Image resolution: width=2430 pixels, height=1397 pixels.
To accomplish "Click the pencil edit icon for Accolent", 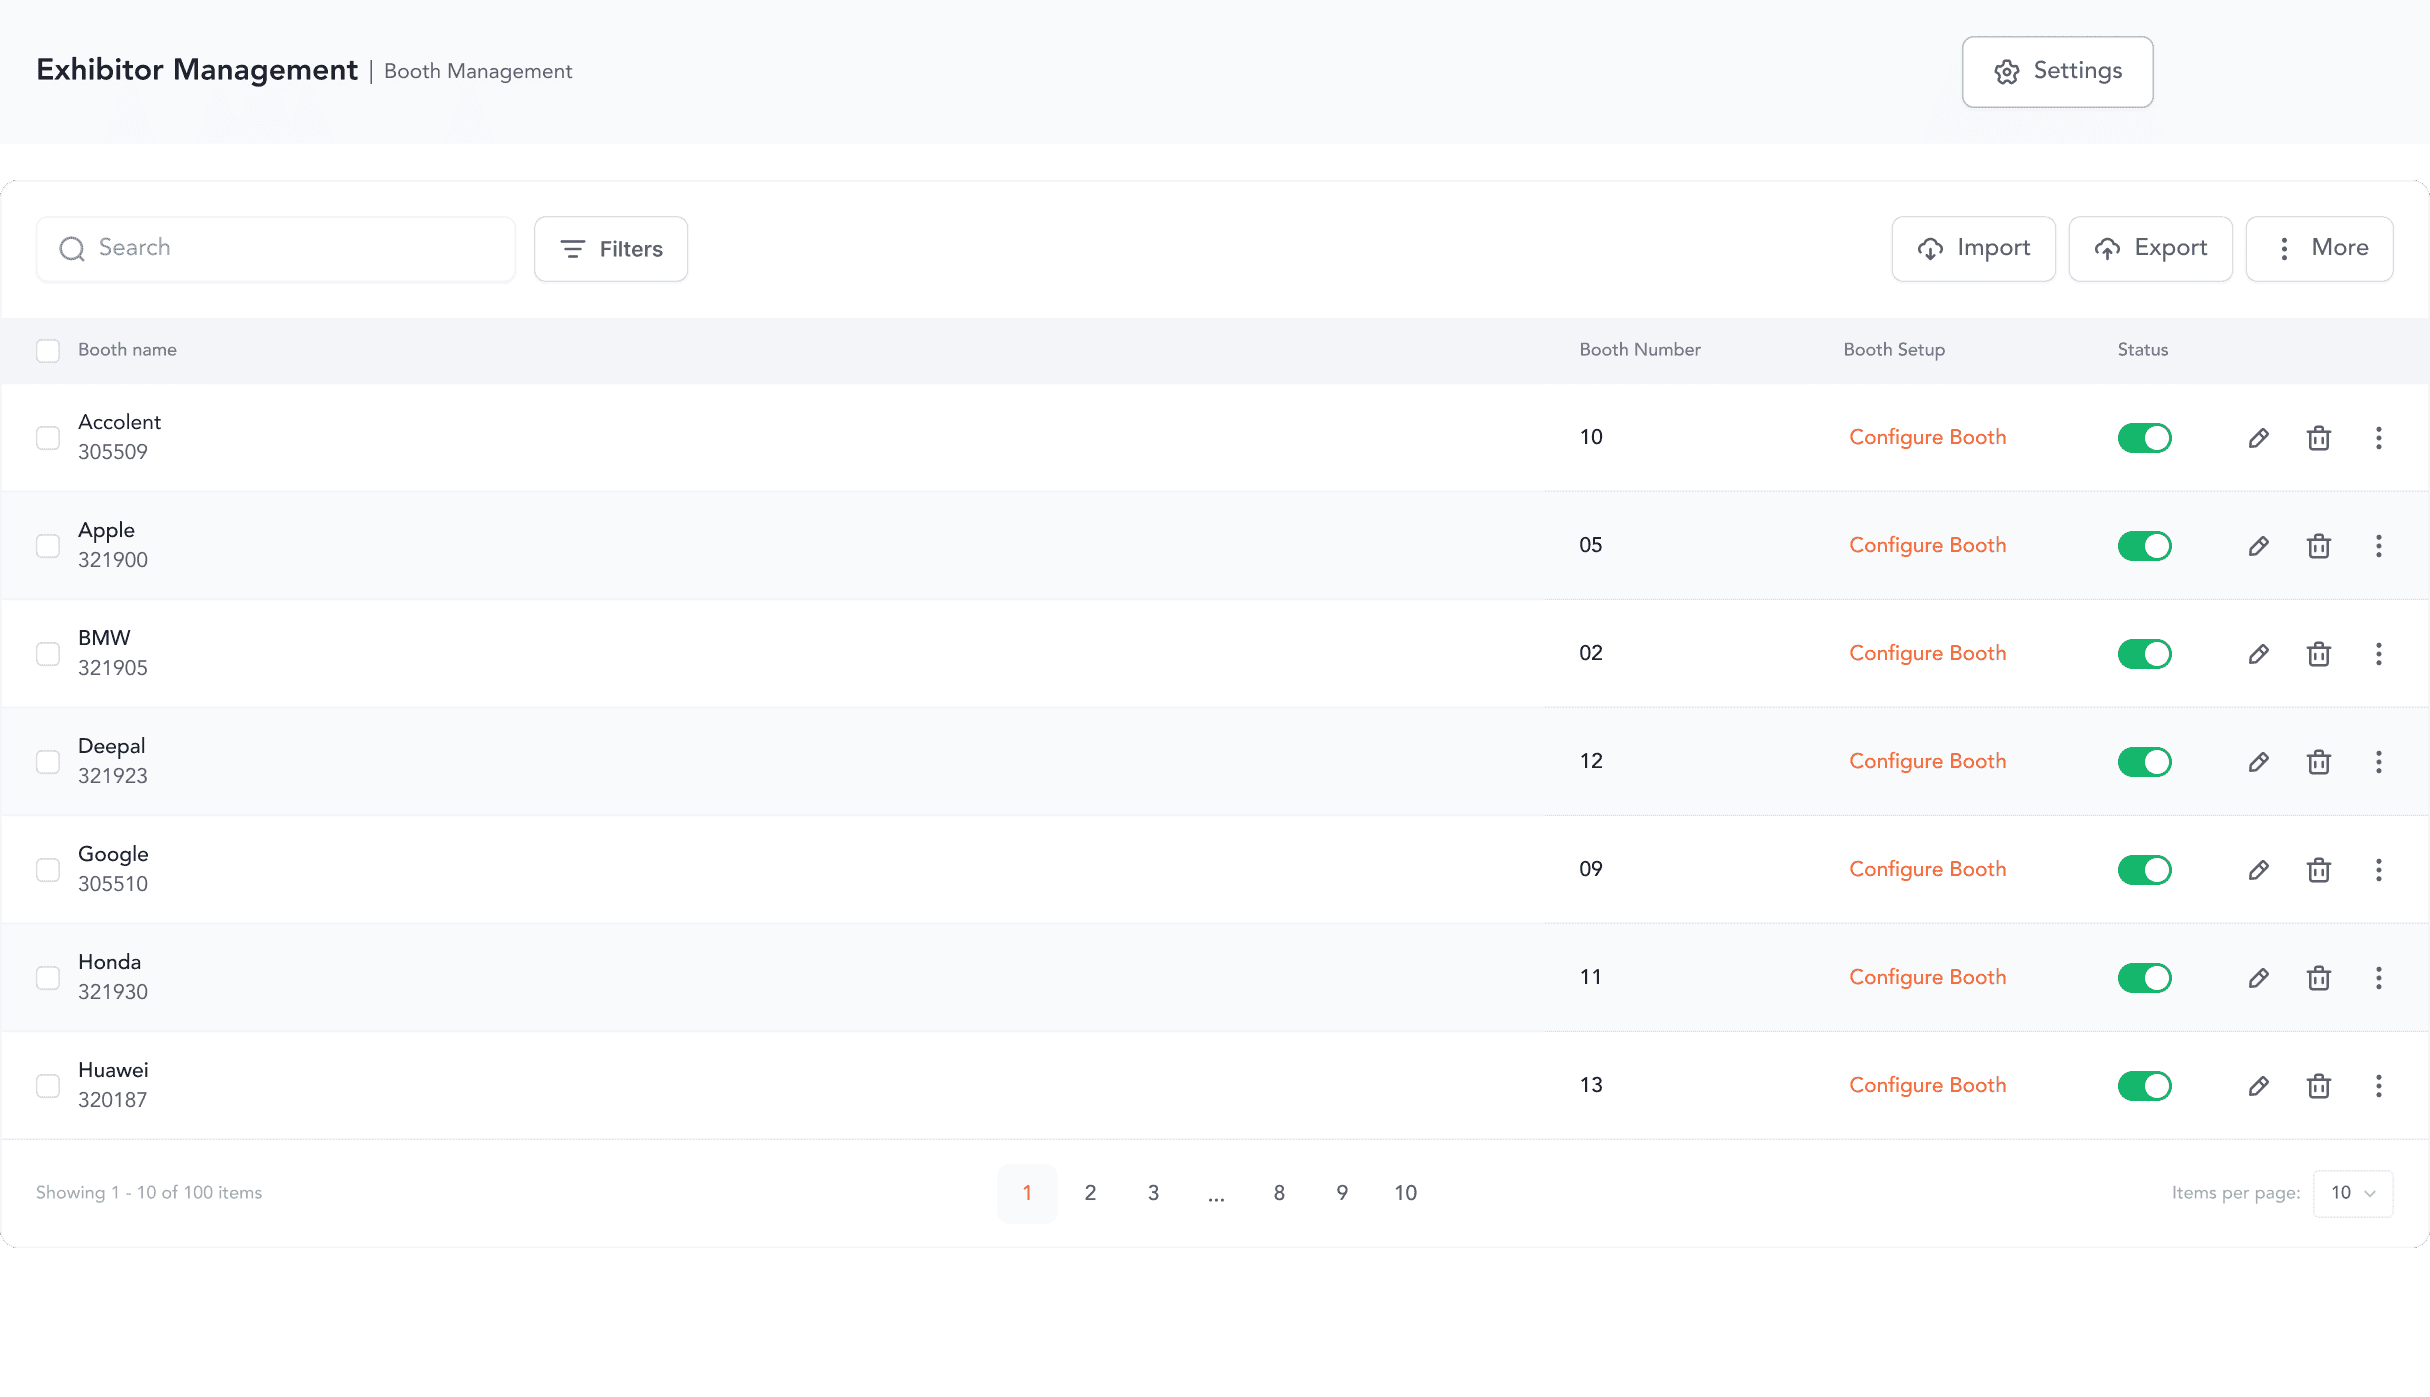I will click(x=2258, y=438).
